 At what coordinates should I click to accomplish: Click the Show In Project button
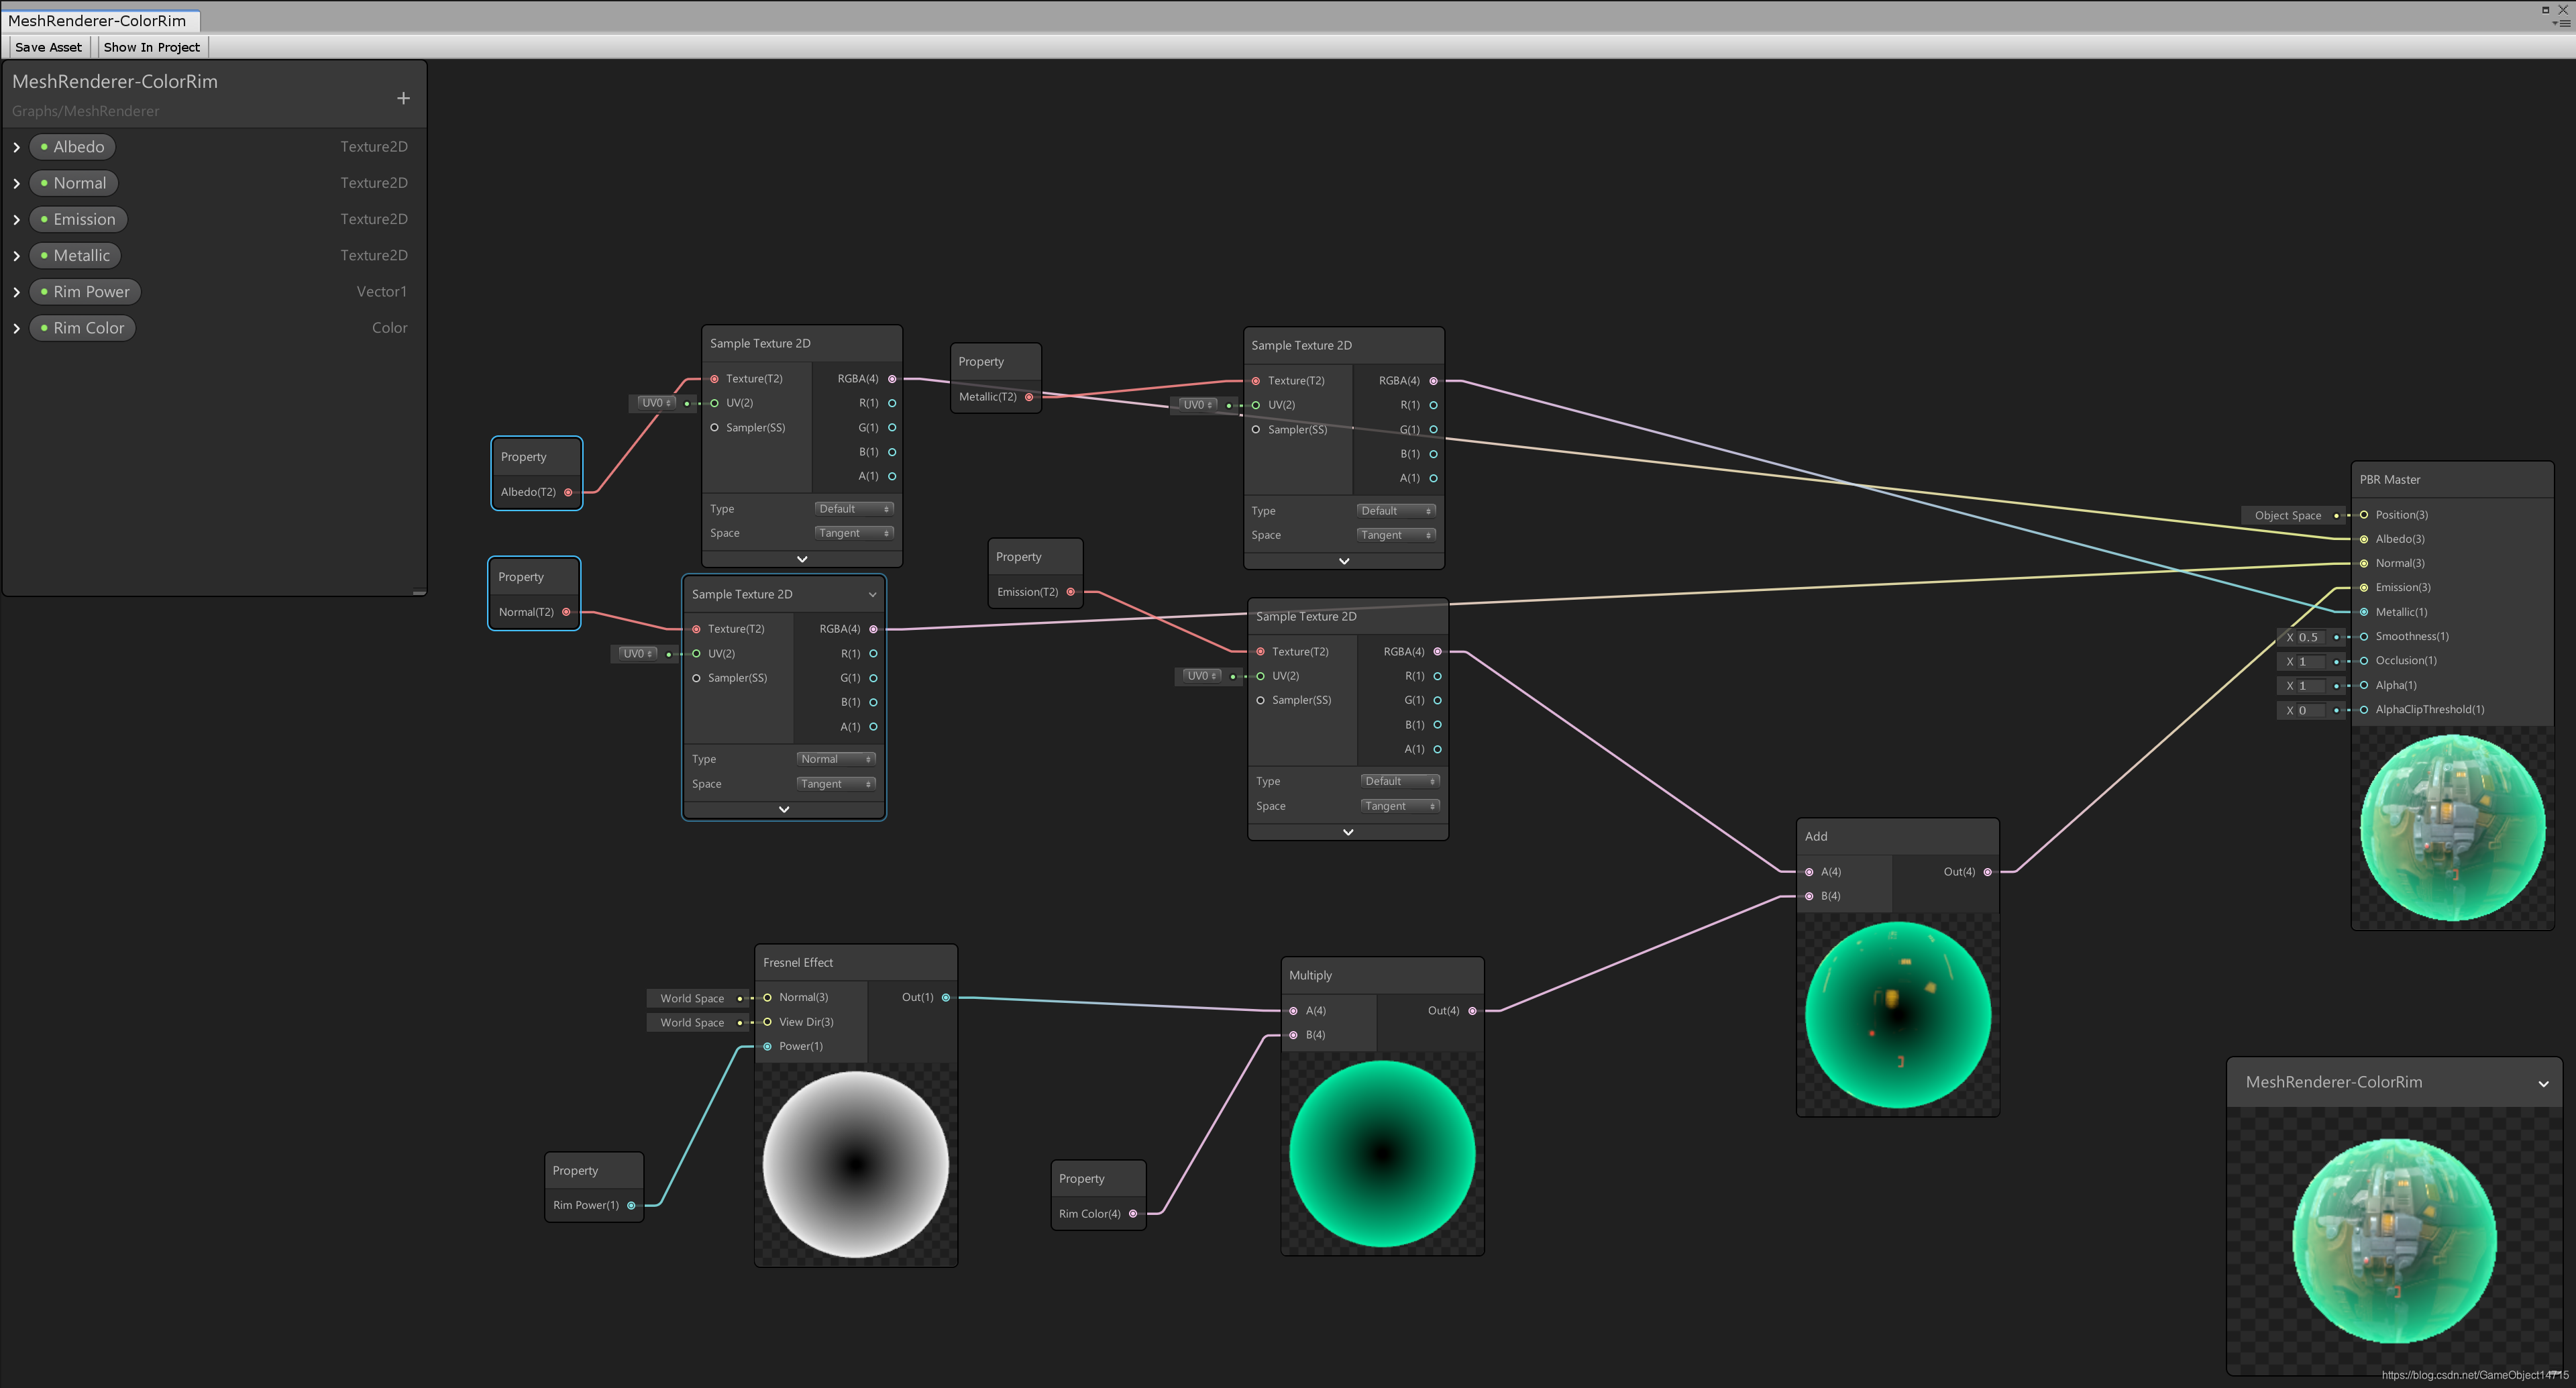coord(151,47)
